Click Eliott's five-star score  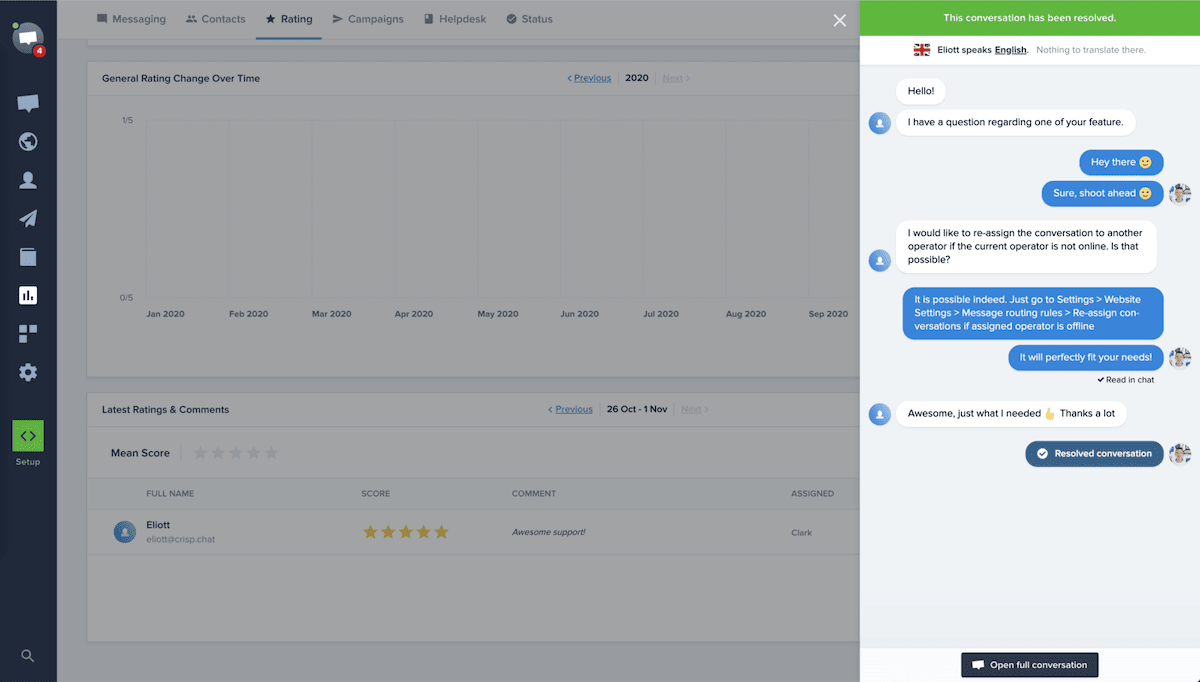coord(406,532)
